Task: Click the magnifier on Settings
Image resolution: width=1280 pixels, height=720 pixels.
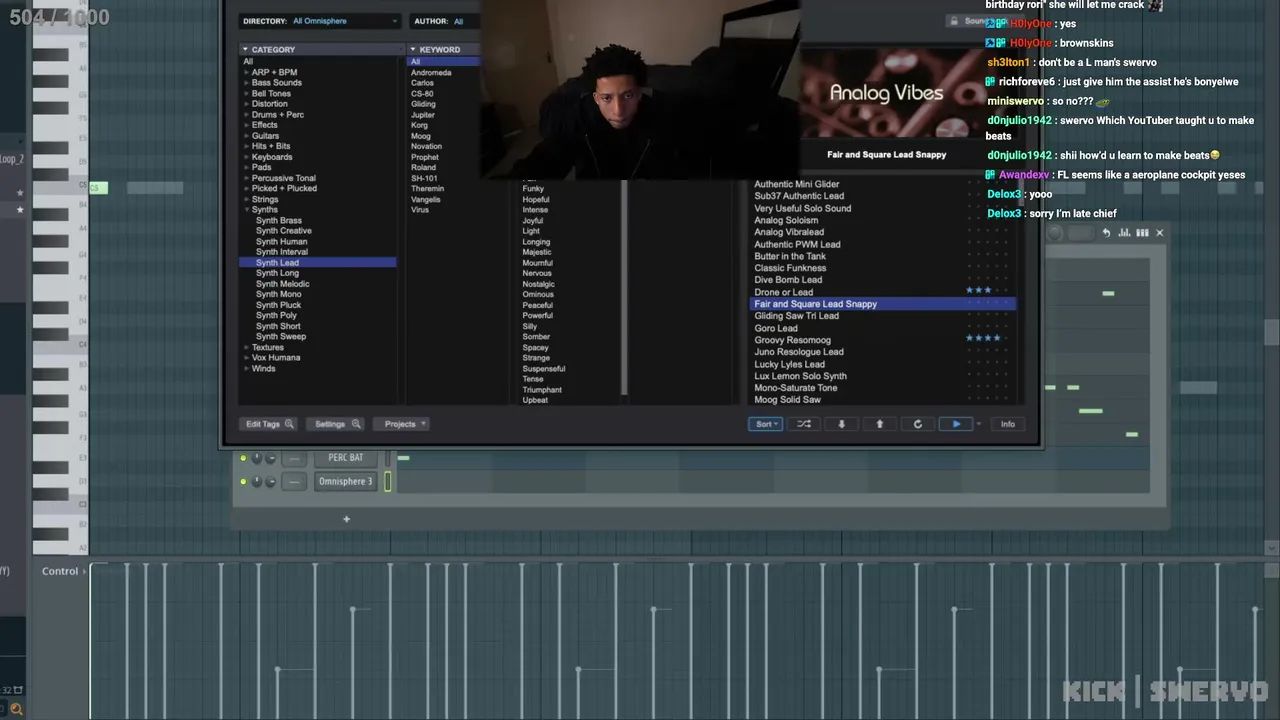Action: coord(355,424)
